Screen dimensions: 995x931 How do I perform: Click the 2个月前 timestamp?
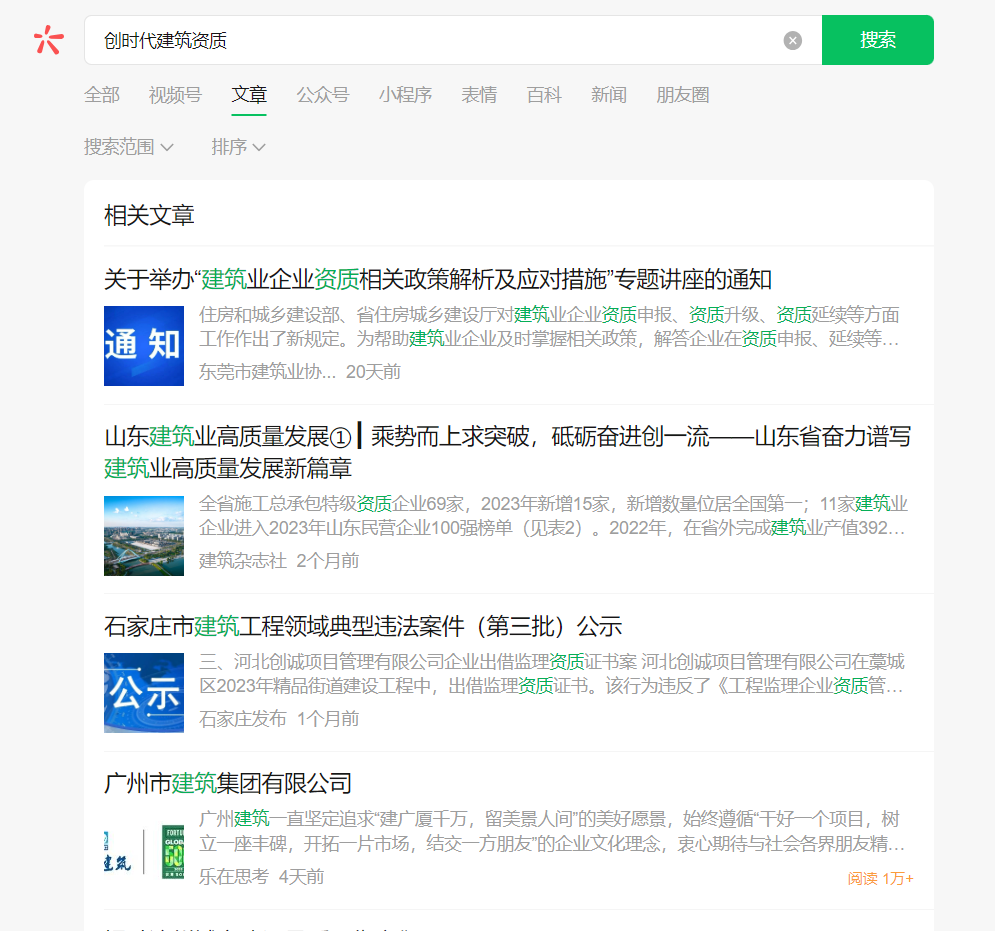pyautogui.click(x=327, y=561)
